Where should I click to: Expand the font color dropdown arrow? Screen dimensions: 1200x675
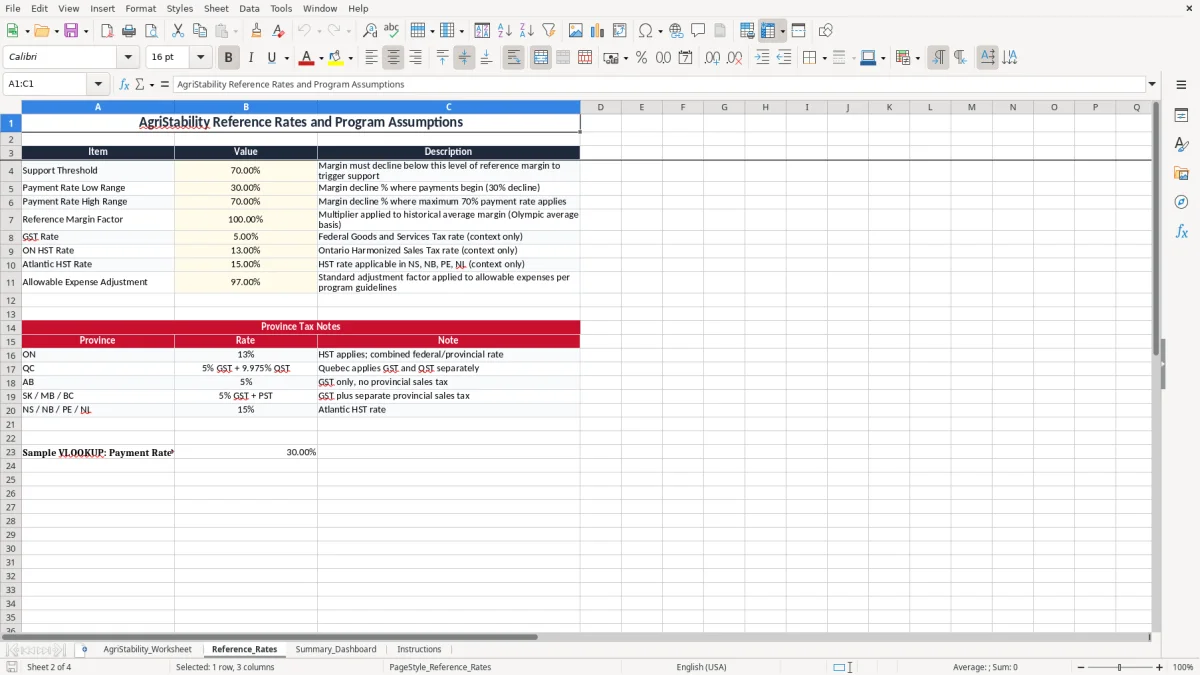tap(321, 58)
